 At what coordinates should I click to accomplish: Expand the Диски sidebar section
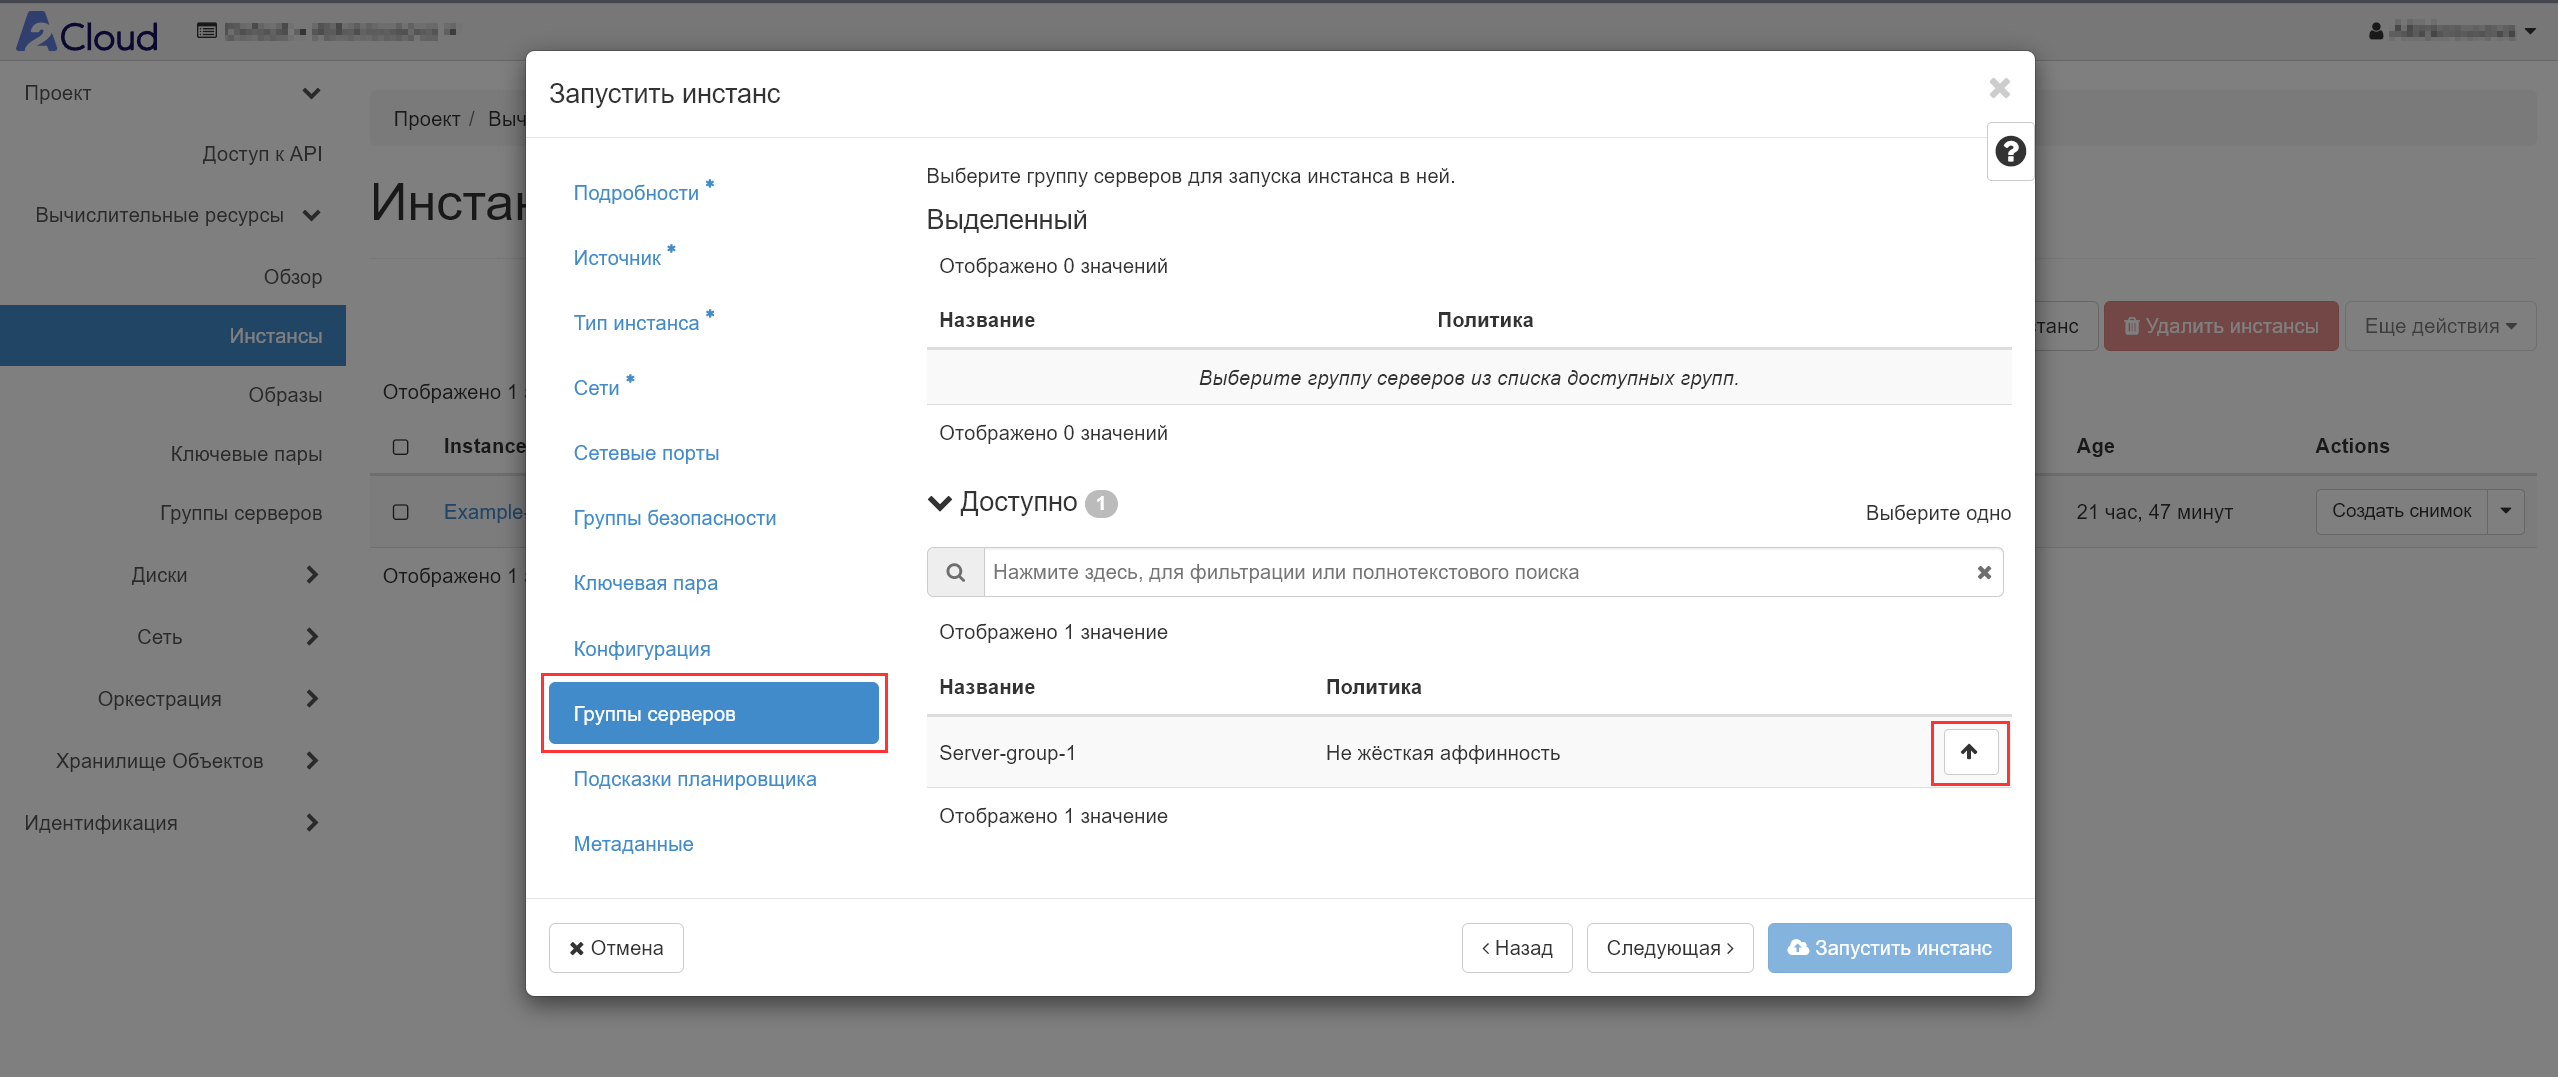(311, 575)
